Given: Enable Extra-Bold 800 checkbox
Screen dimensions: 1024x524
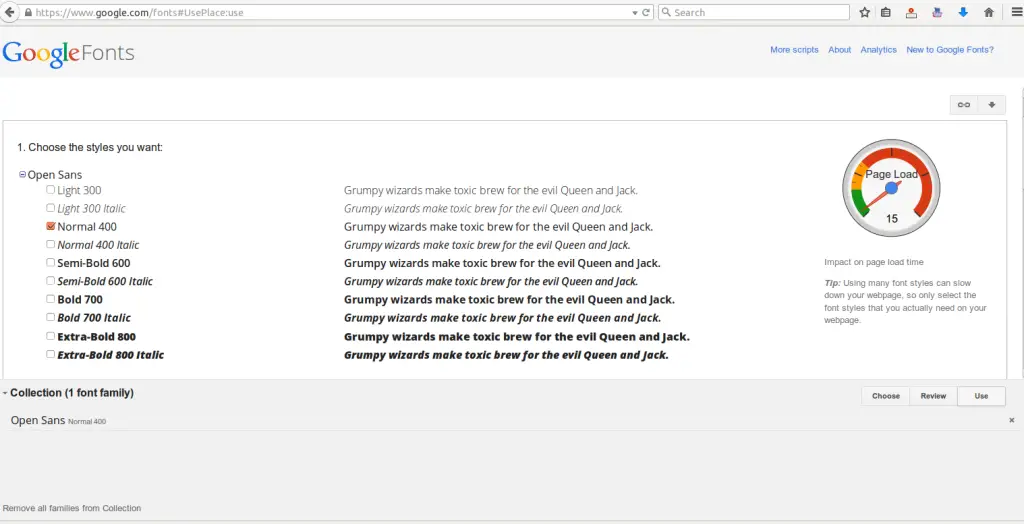Looking at the screenshot, I should (50, 336).
